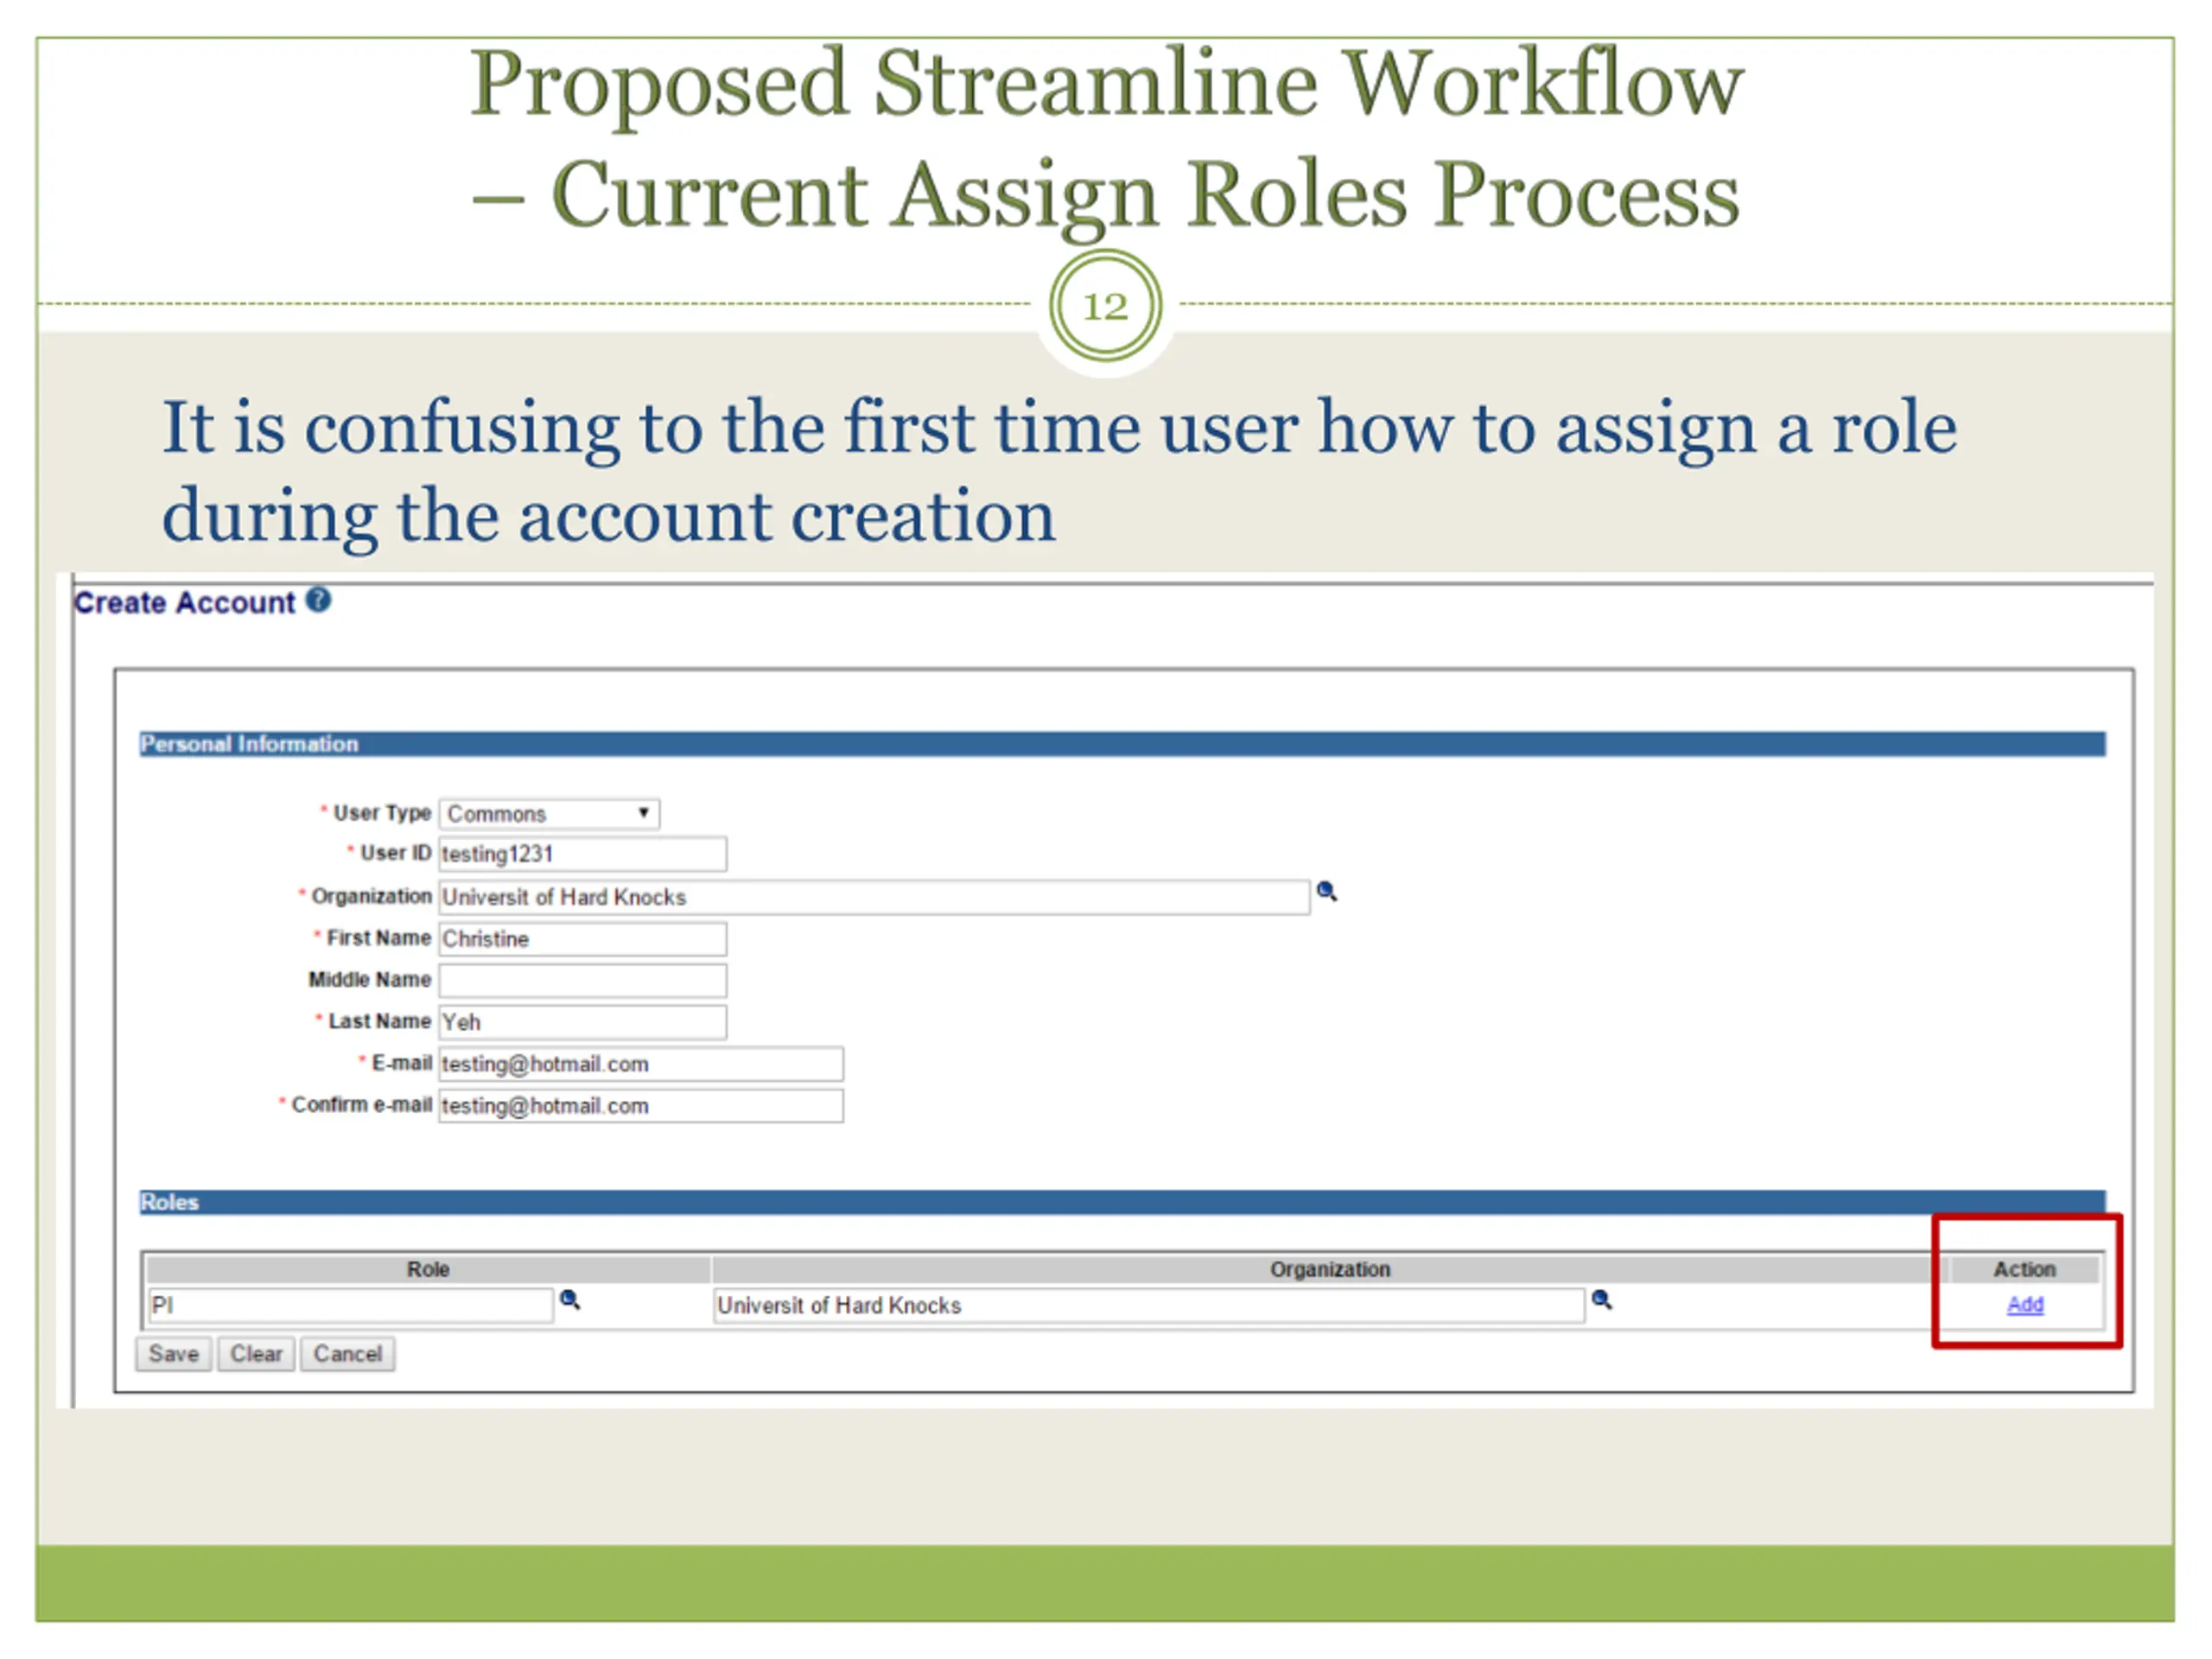This screenshot has height=1659, width=2212.
Task: Focus the Organization text field
Action: coord(873,897)
